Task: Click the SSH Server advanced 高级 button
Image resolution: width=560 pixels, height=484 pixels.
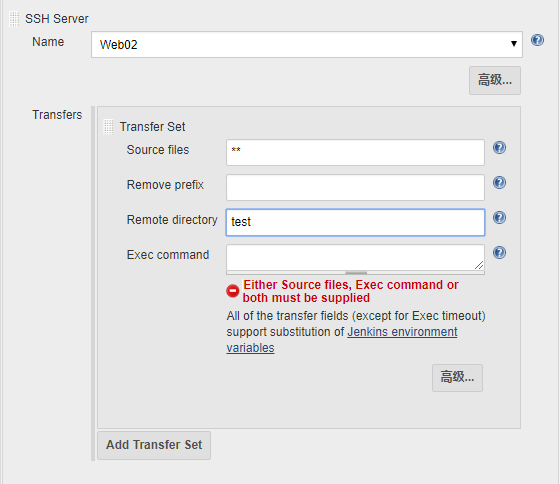Action: [x=495, y=80]
